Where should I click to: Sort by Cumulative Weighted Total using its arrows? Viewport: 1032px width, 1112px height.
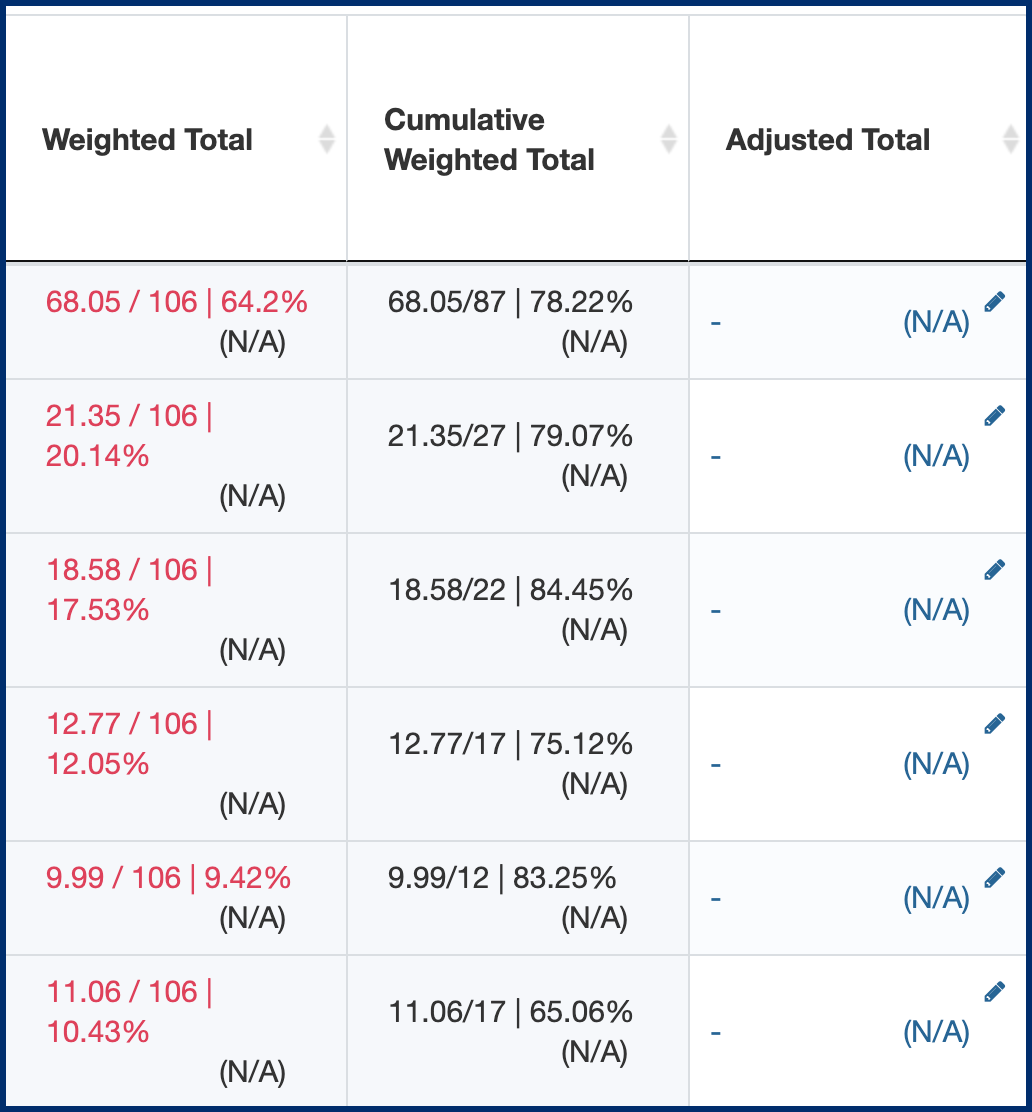[x=667, y=140]
